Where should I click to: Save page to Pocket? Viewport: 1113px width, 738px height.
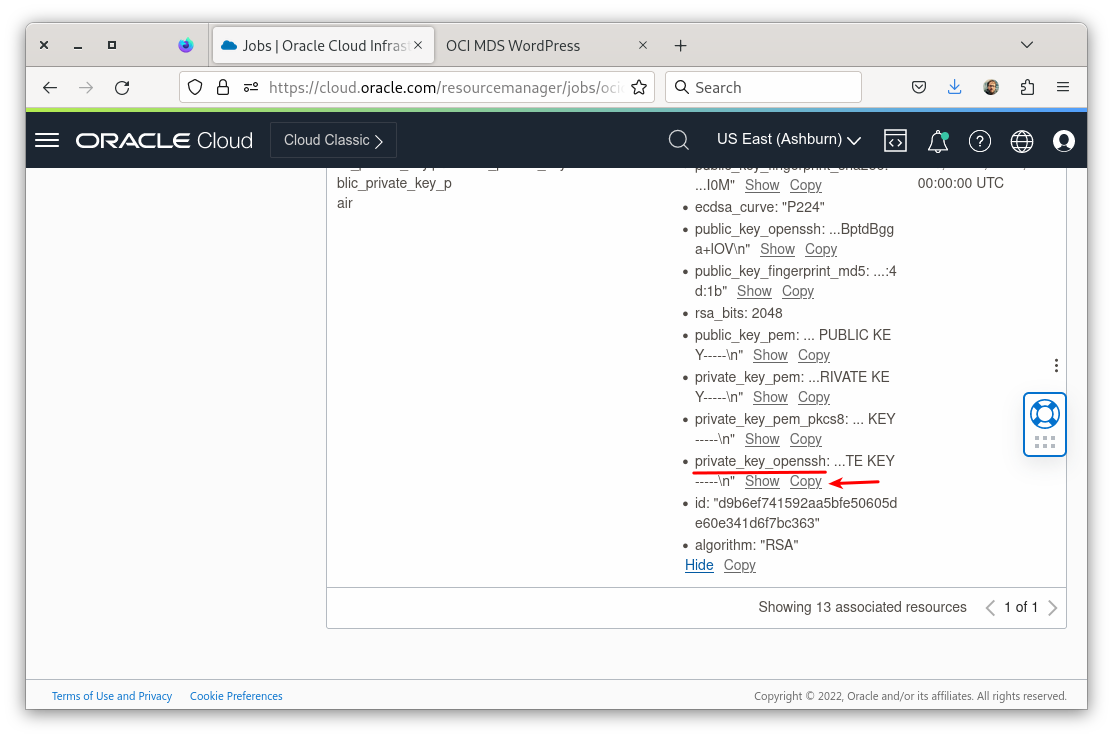919,87
